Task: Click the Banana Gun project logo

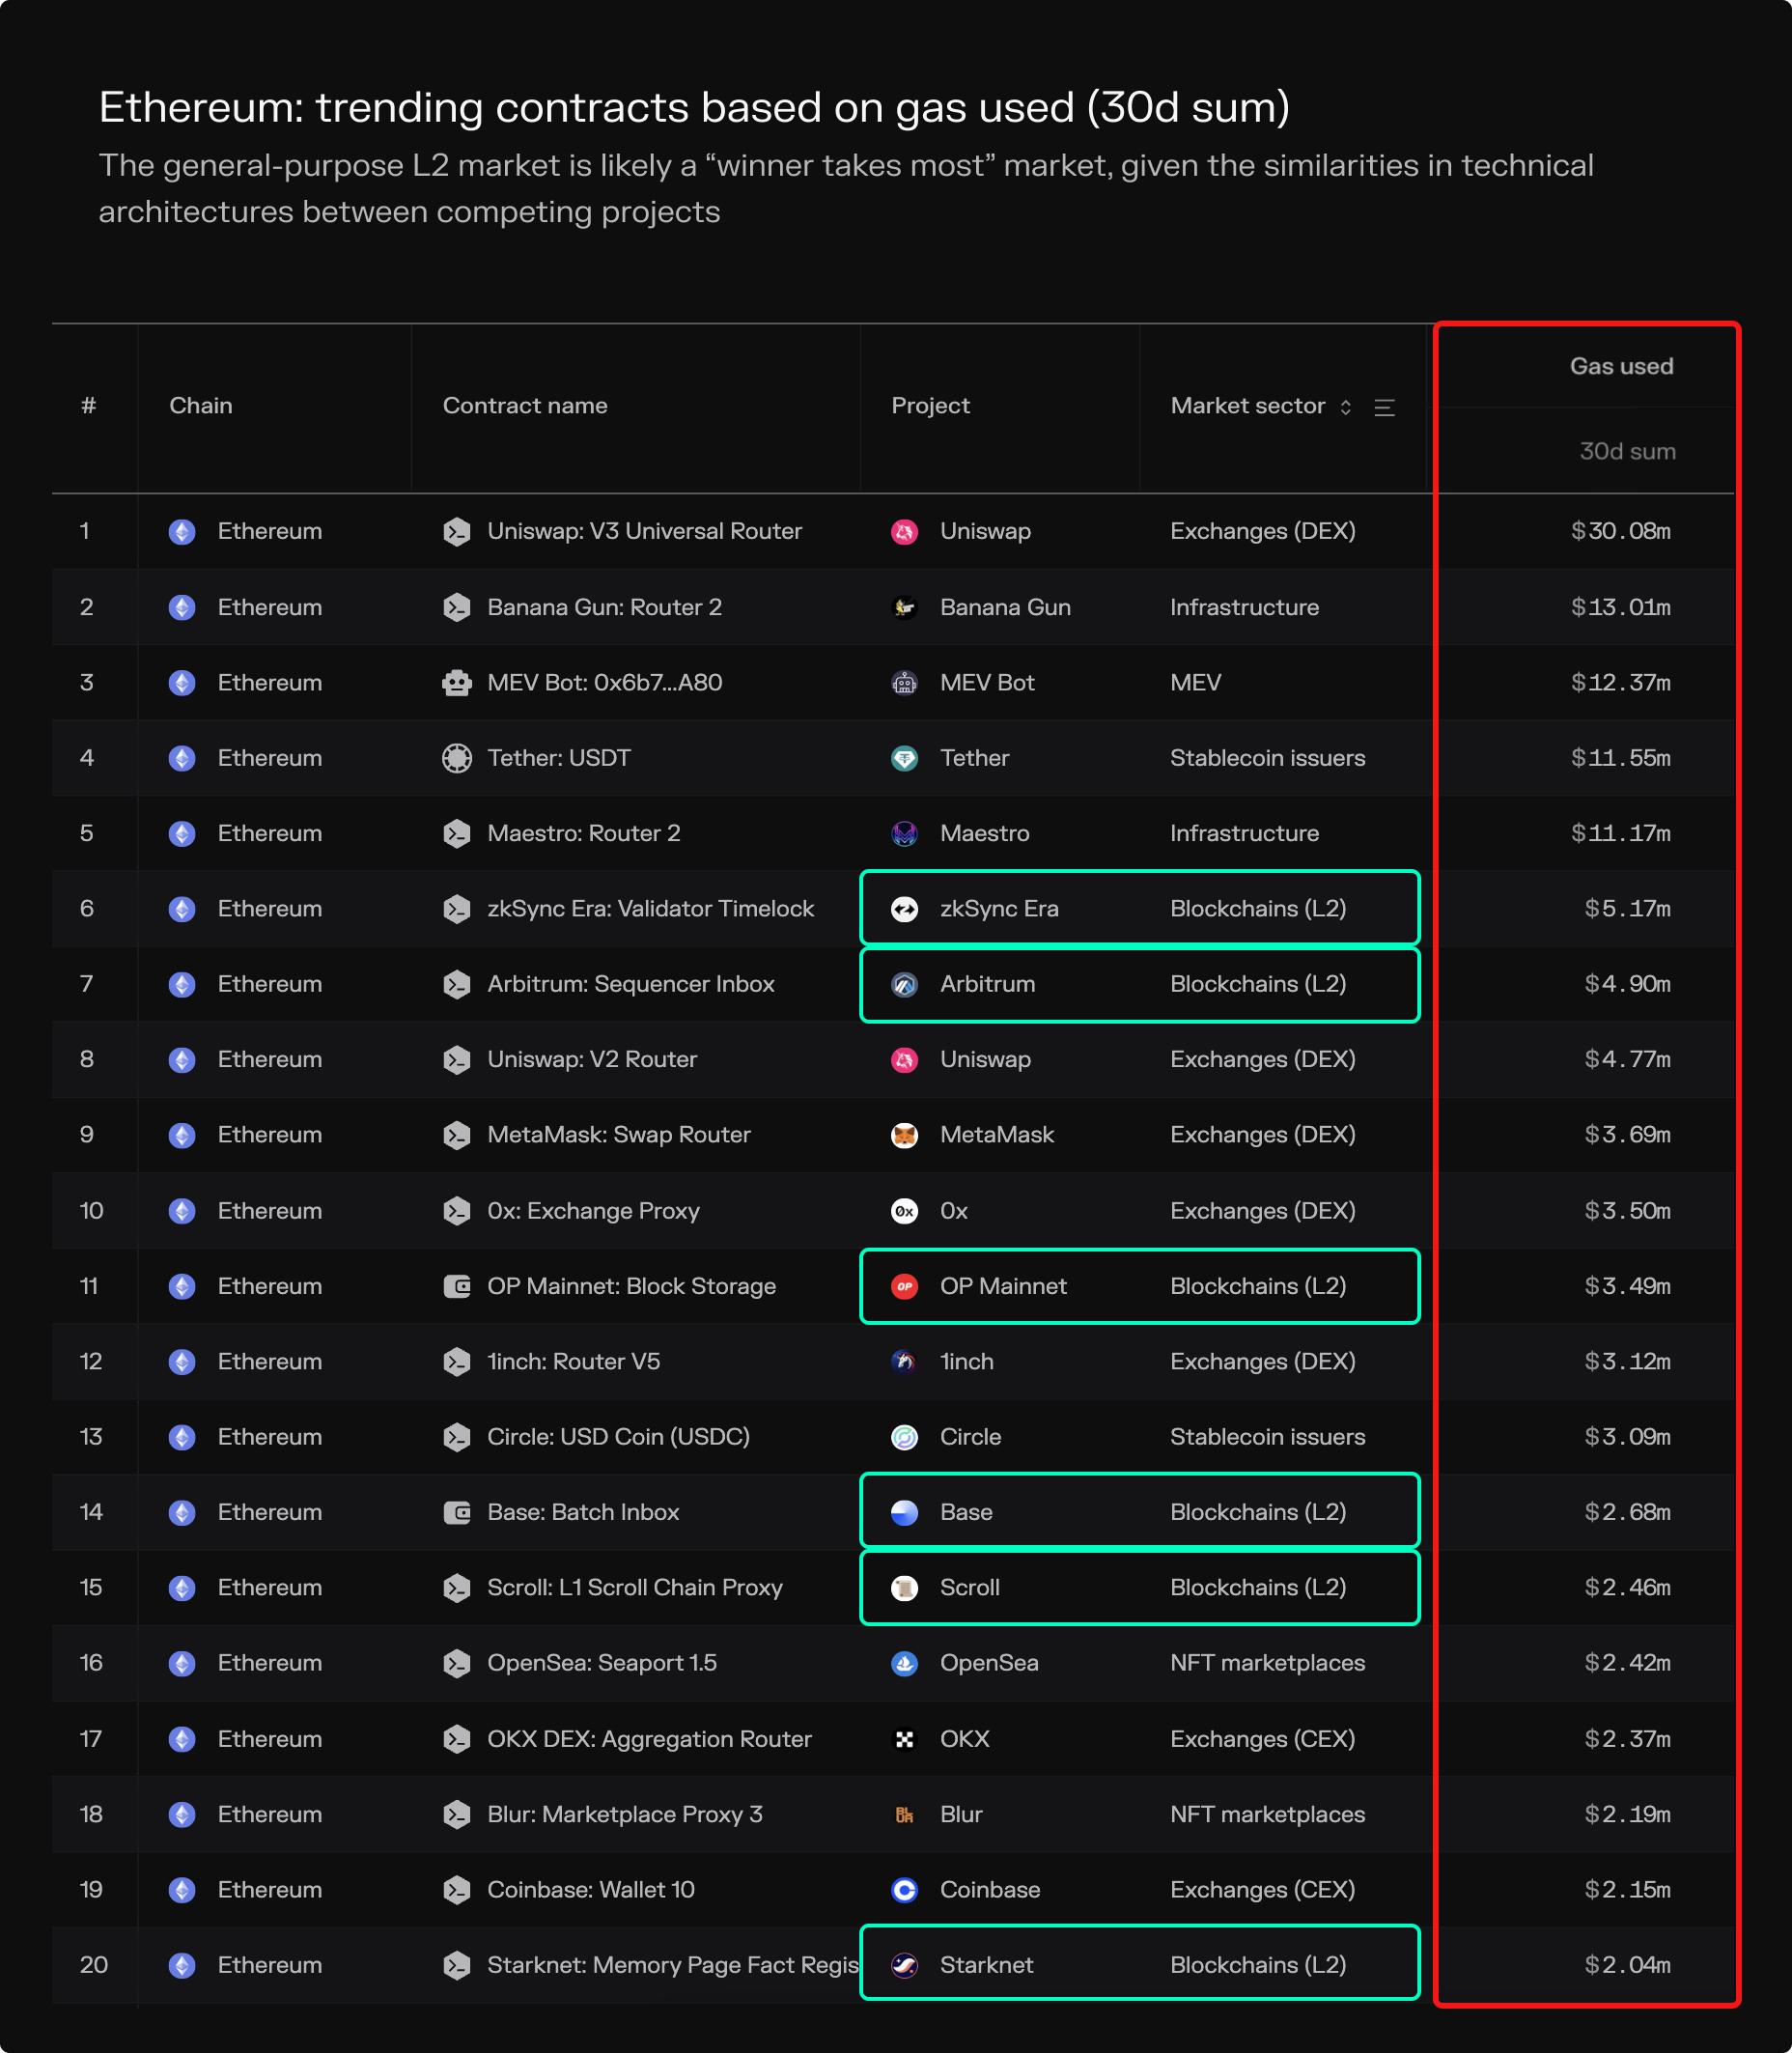Action: (x=904, y=608)
